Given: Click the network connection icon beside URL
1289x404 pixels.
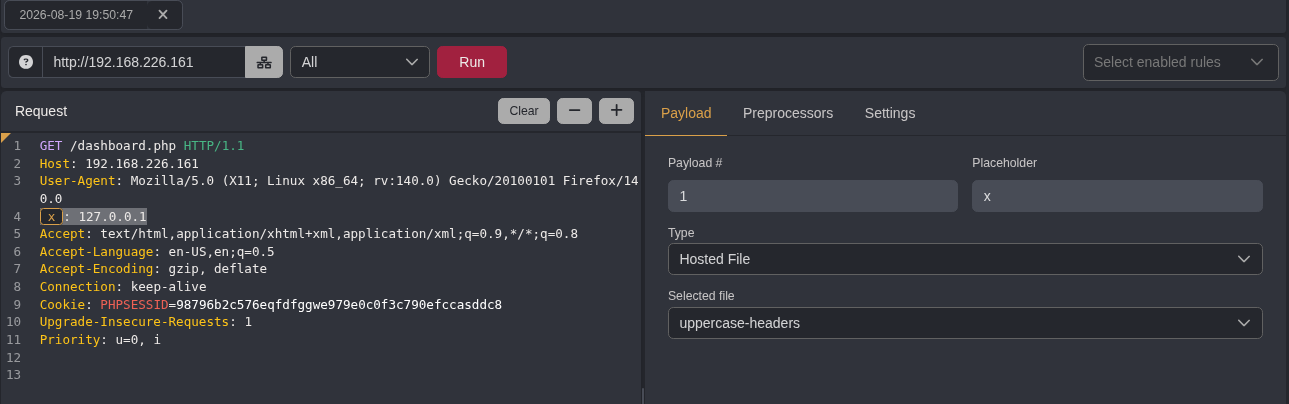Looking at the screenshot, I should click(x=264, y=62).
